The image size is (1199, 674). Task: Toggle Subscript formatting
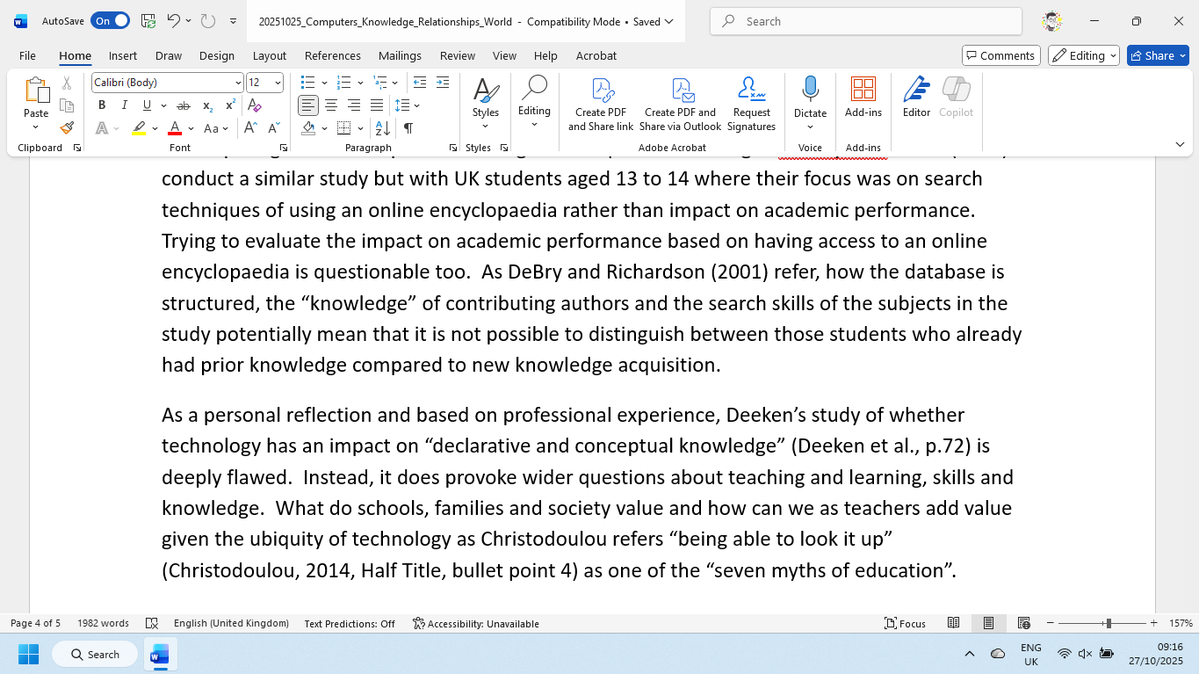[207, 106]
